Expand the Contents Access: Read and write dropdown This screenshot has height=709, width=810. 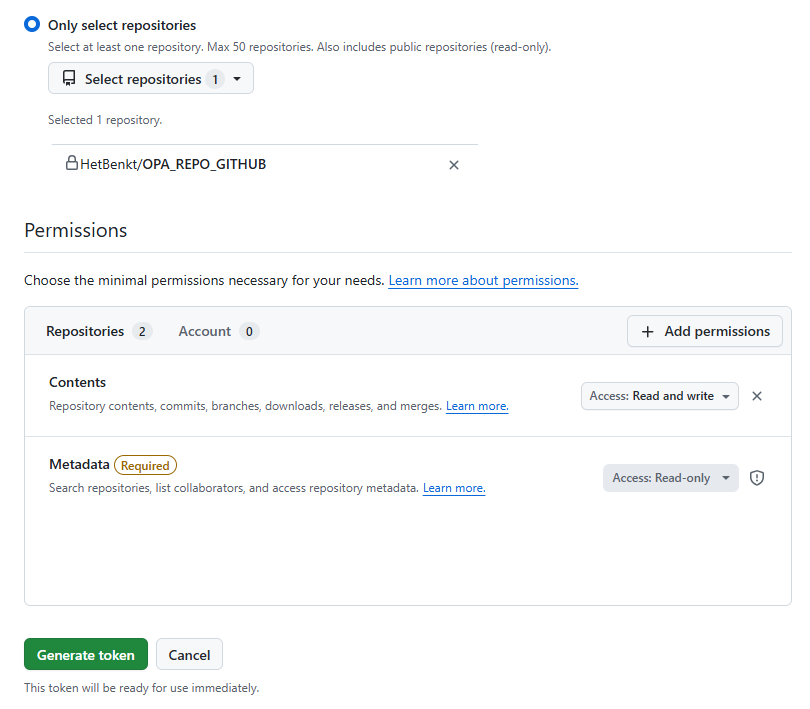pos(660,396)
